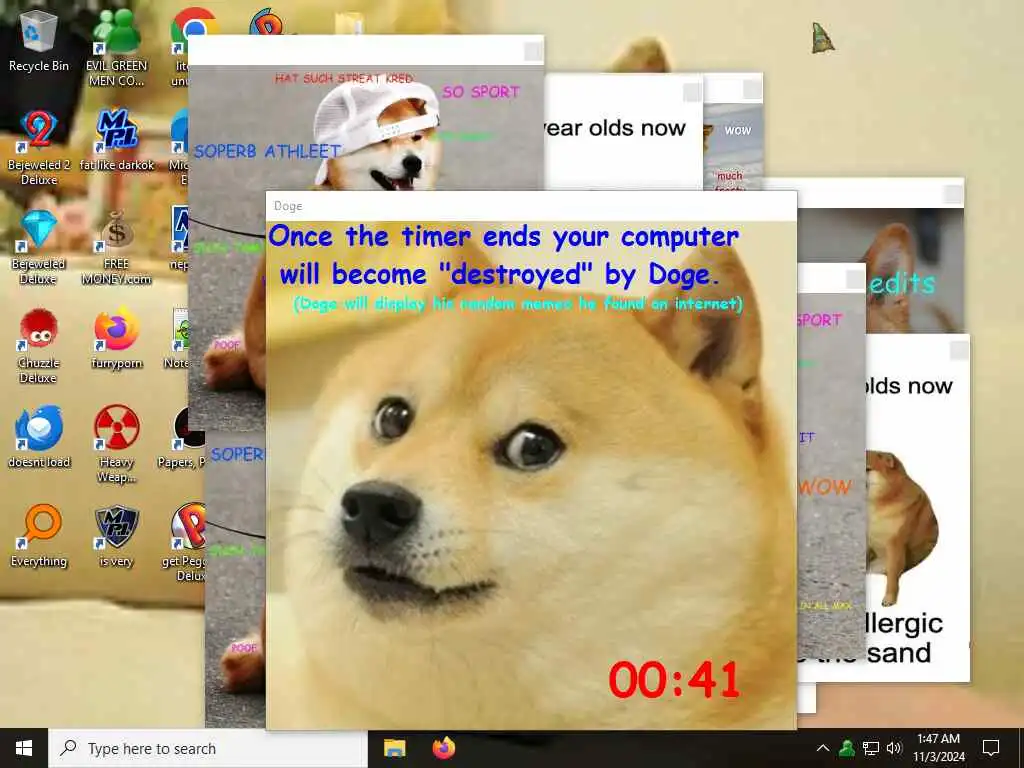Click the FREE MONEY.com money bag icon

pos(116,247)
